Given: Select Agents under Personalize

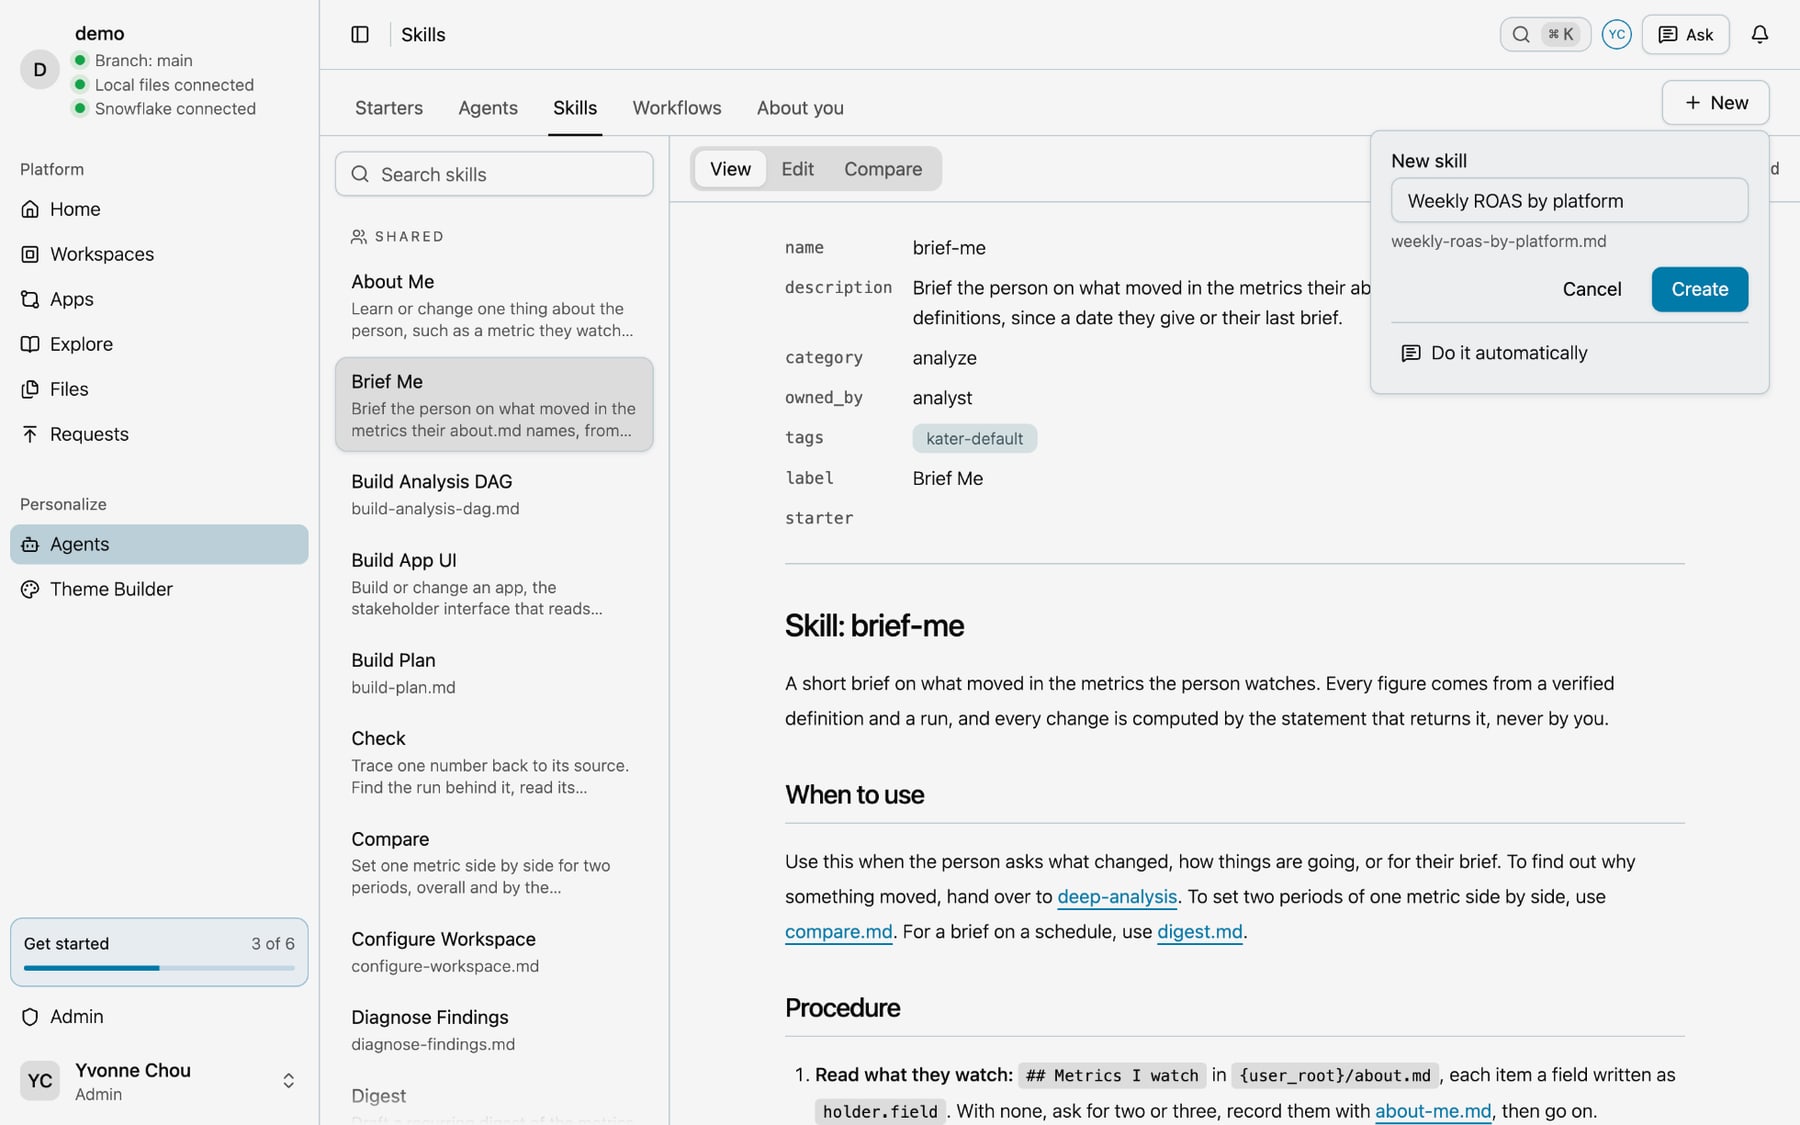Looking at the screenshot, I should tap(159, 544).
